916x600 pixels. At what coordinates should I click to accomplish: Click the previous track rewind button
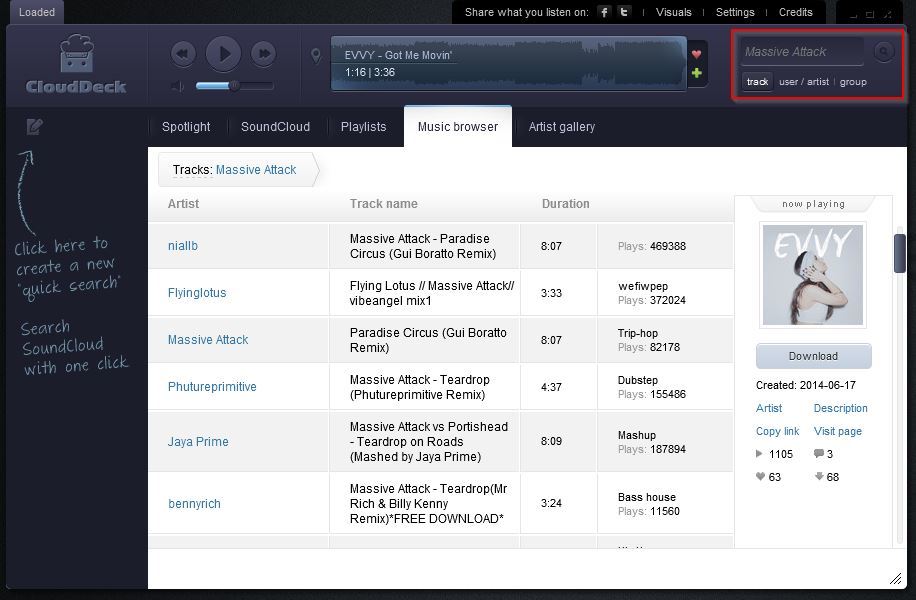(183, 54)
